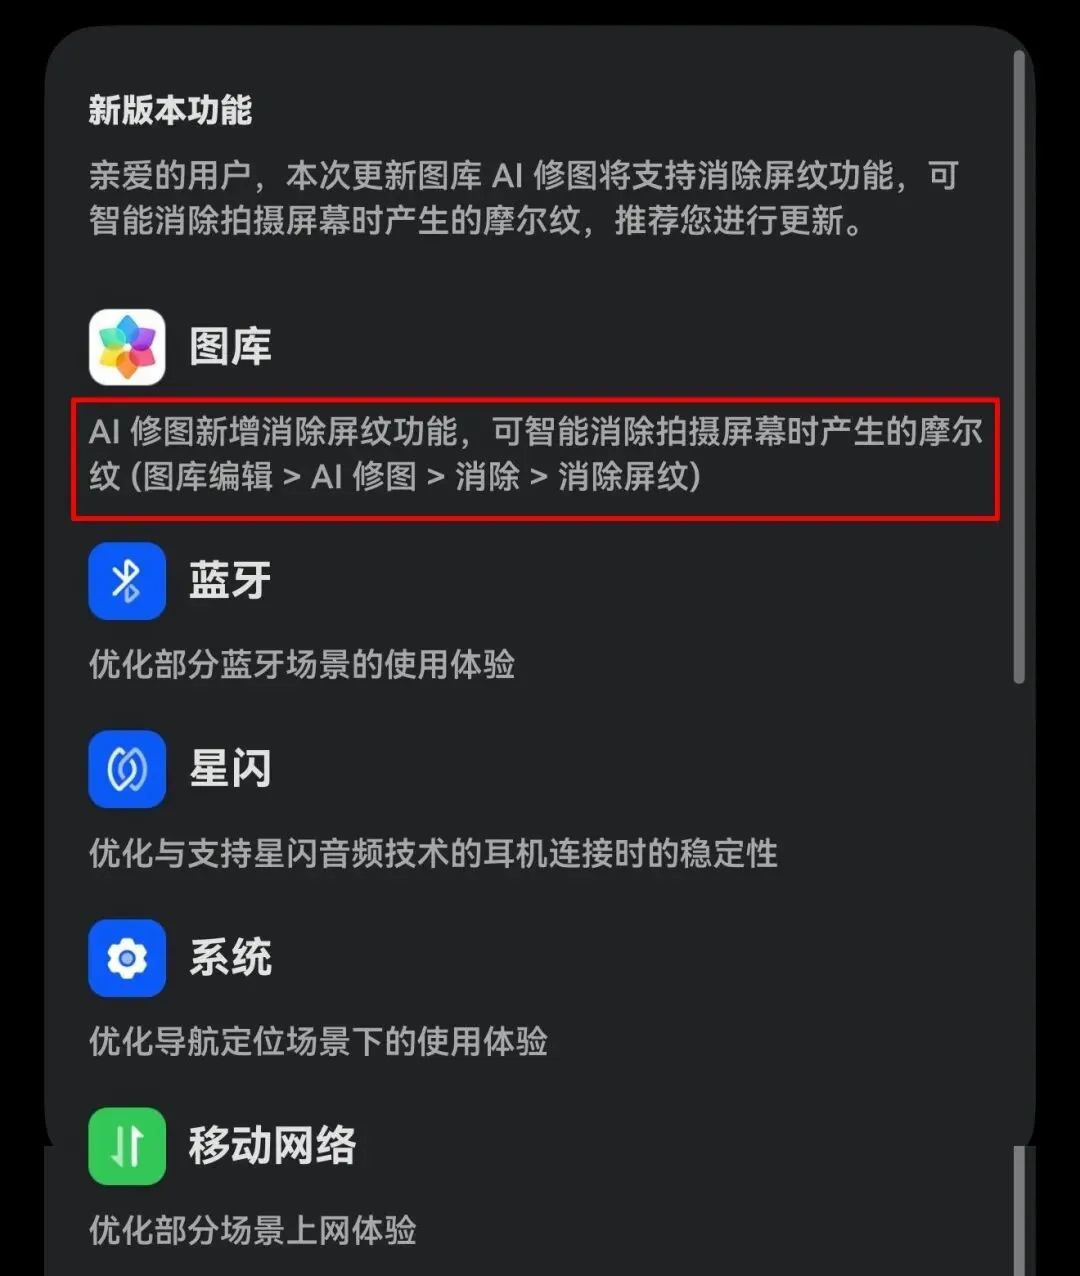The width and height of the screenshot is (1080, 1276).
Task: Click the upper vertical scrollbar thumb
Action: point(1019,366)
